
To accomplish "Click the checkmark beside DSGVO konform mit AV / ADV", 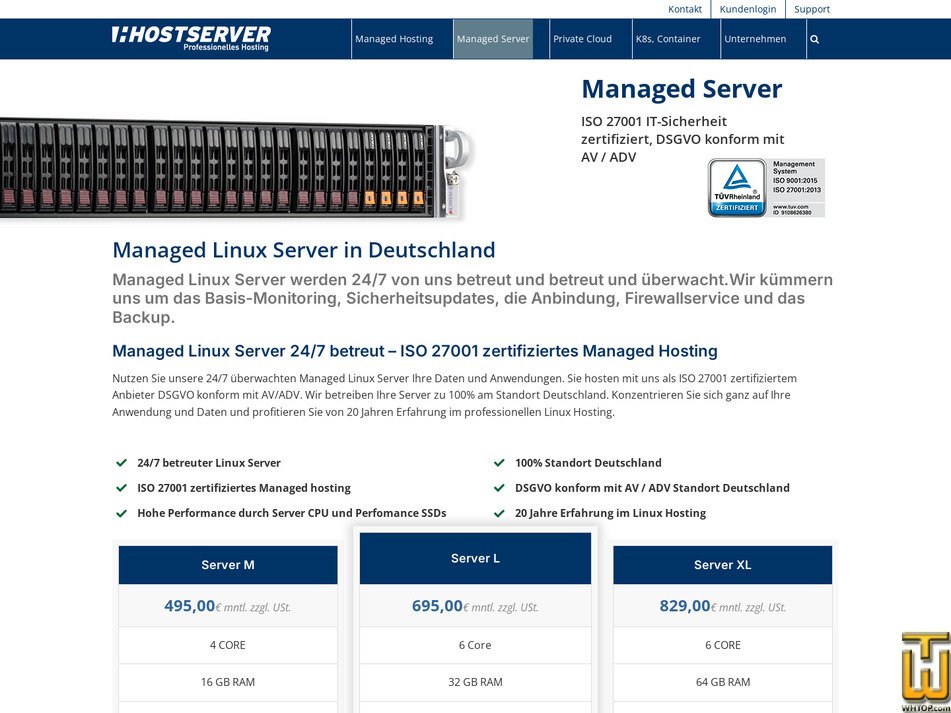I will [x=499, y=487].
